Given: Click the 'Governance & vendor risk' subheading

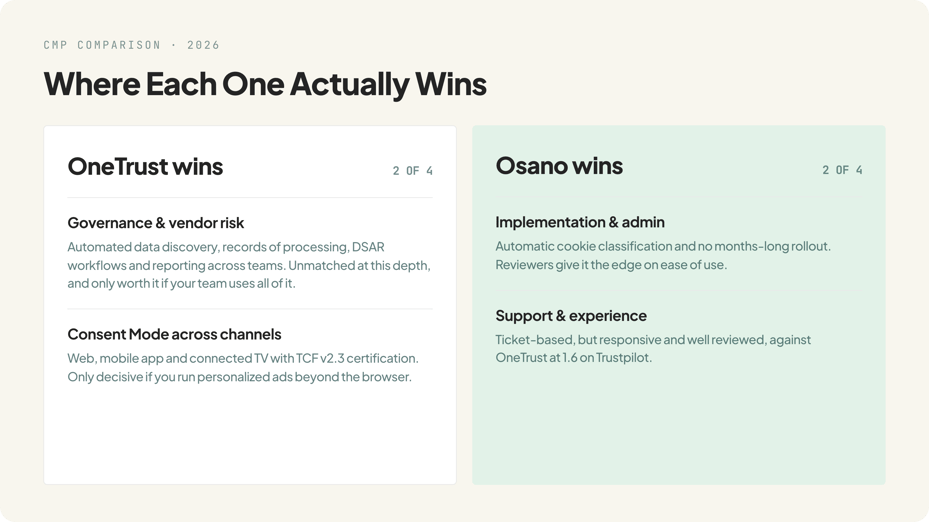Looking at the screenshot, I should coord(156,223).
